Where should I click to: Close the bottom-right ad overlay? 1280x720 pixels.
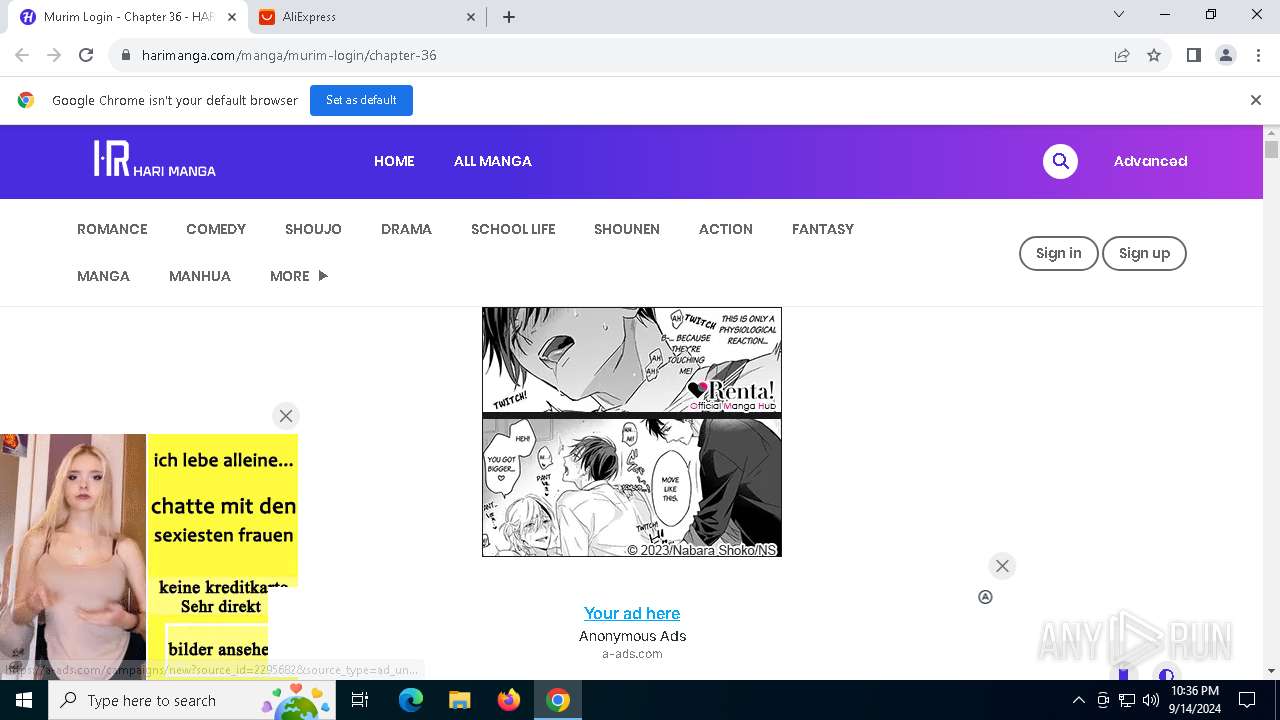click(x=1002, y=566)
